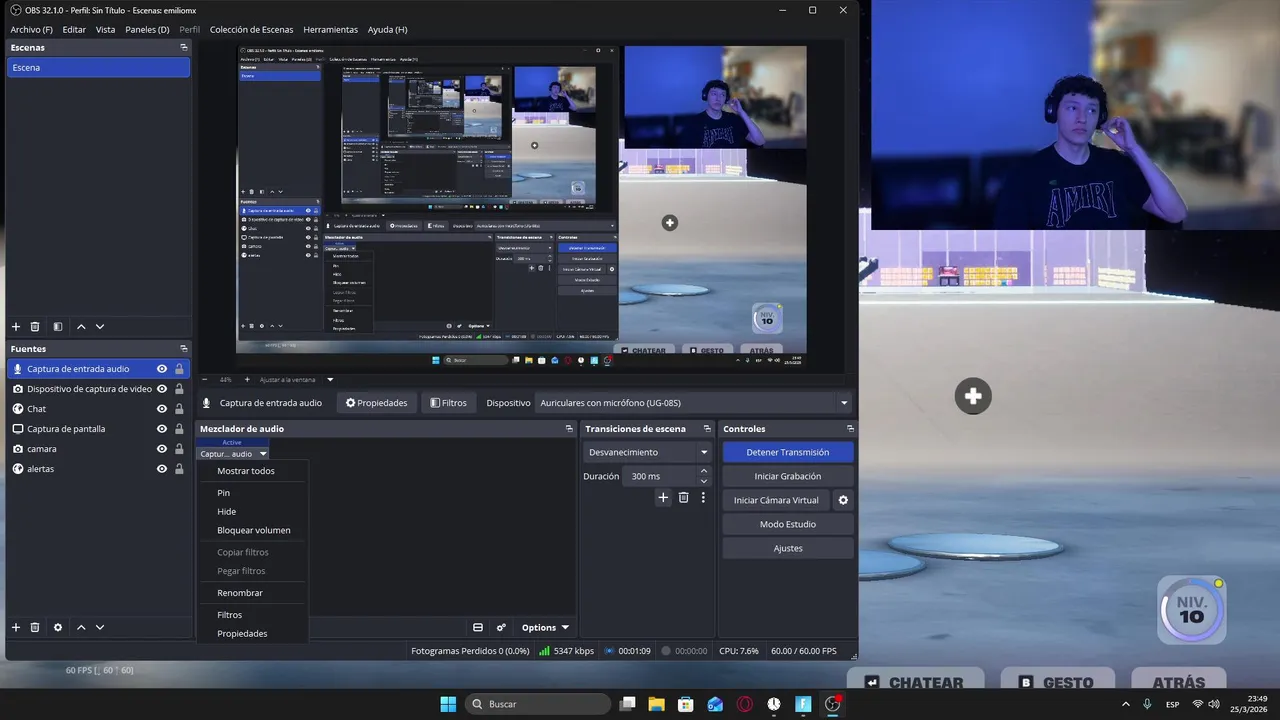Click the 300 ms duration field
1280x720 pixels.
(659, 476)
